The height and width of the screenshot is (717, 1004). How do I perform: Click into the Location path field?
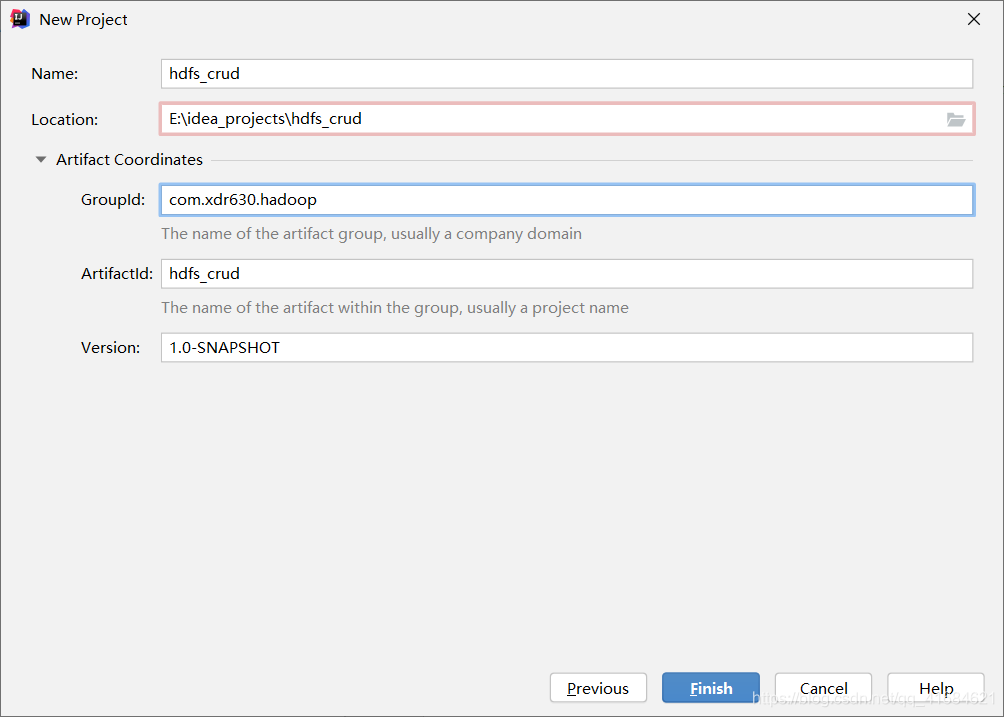(550, 119)
